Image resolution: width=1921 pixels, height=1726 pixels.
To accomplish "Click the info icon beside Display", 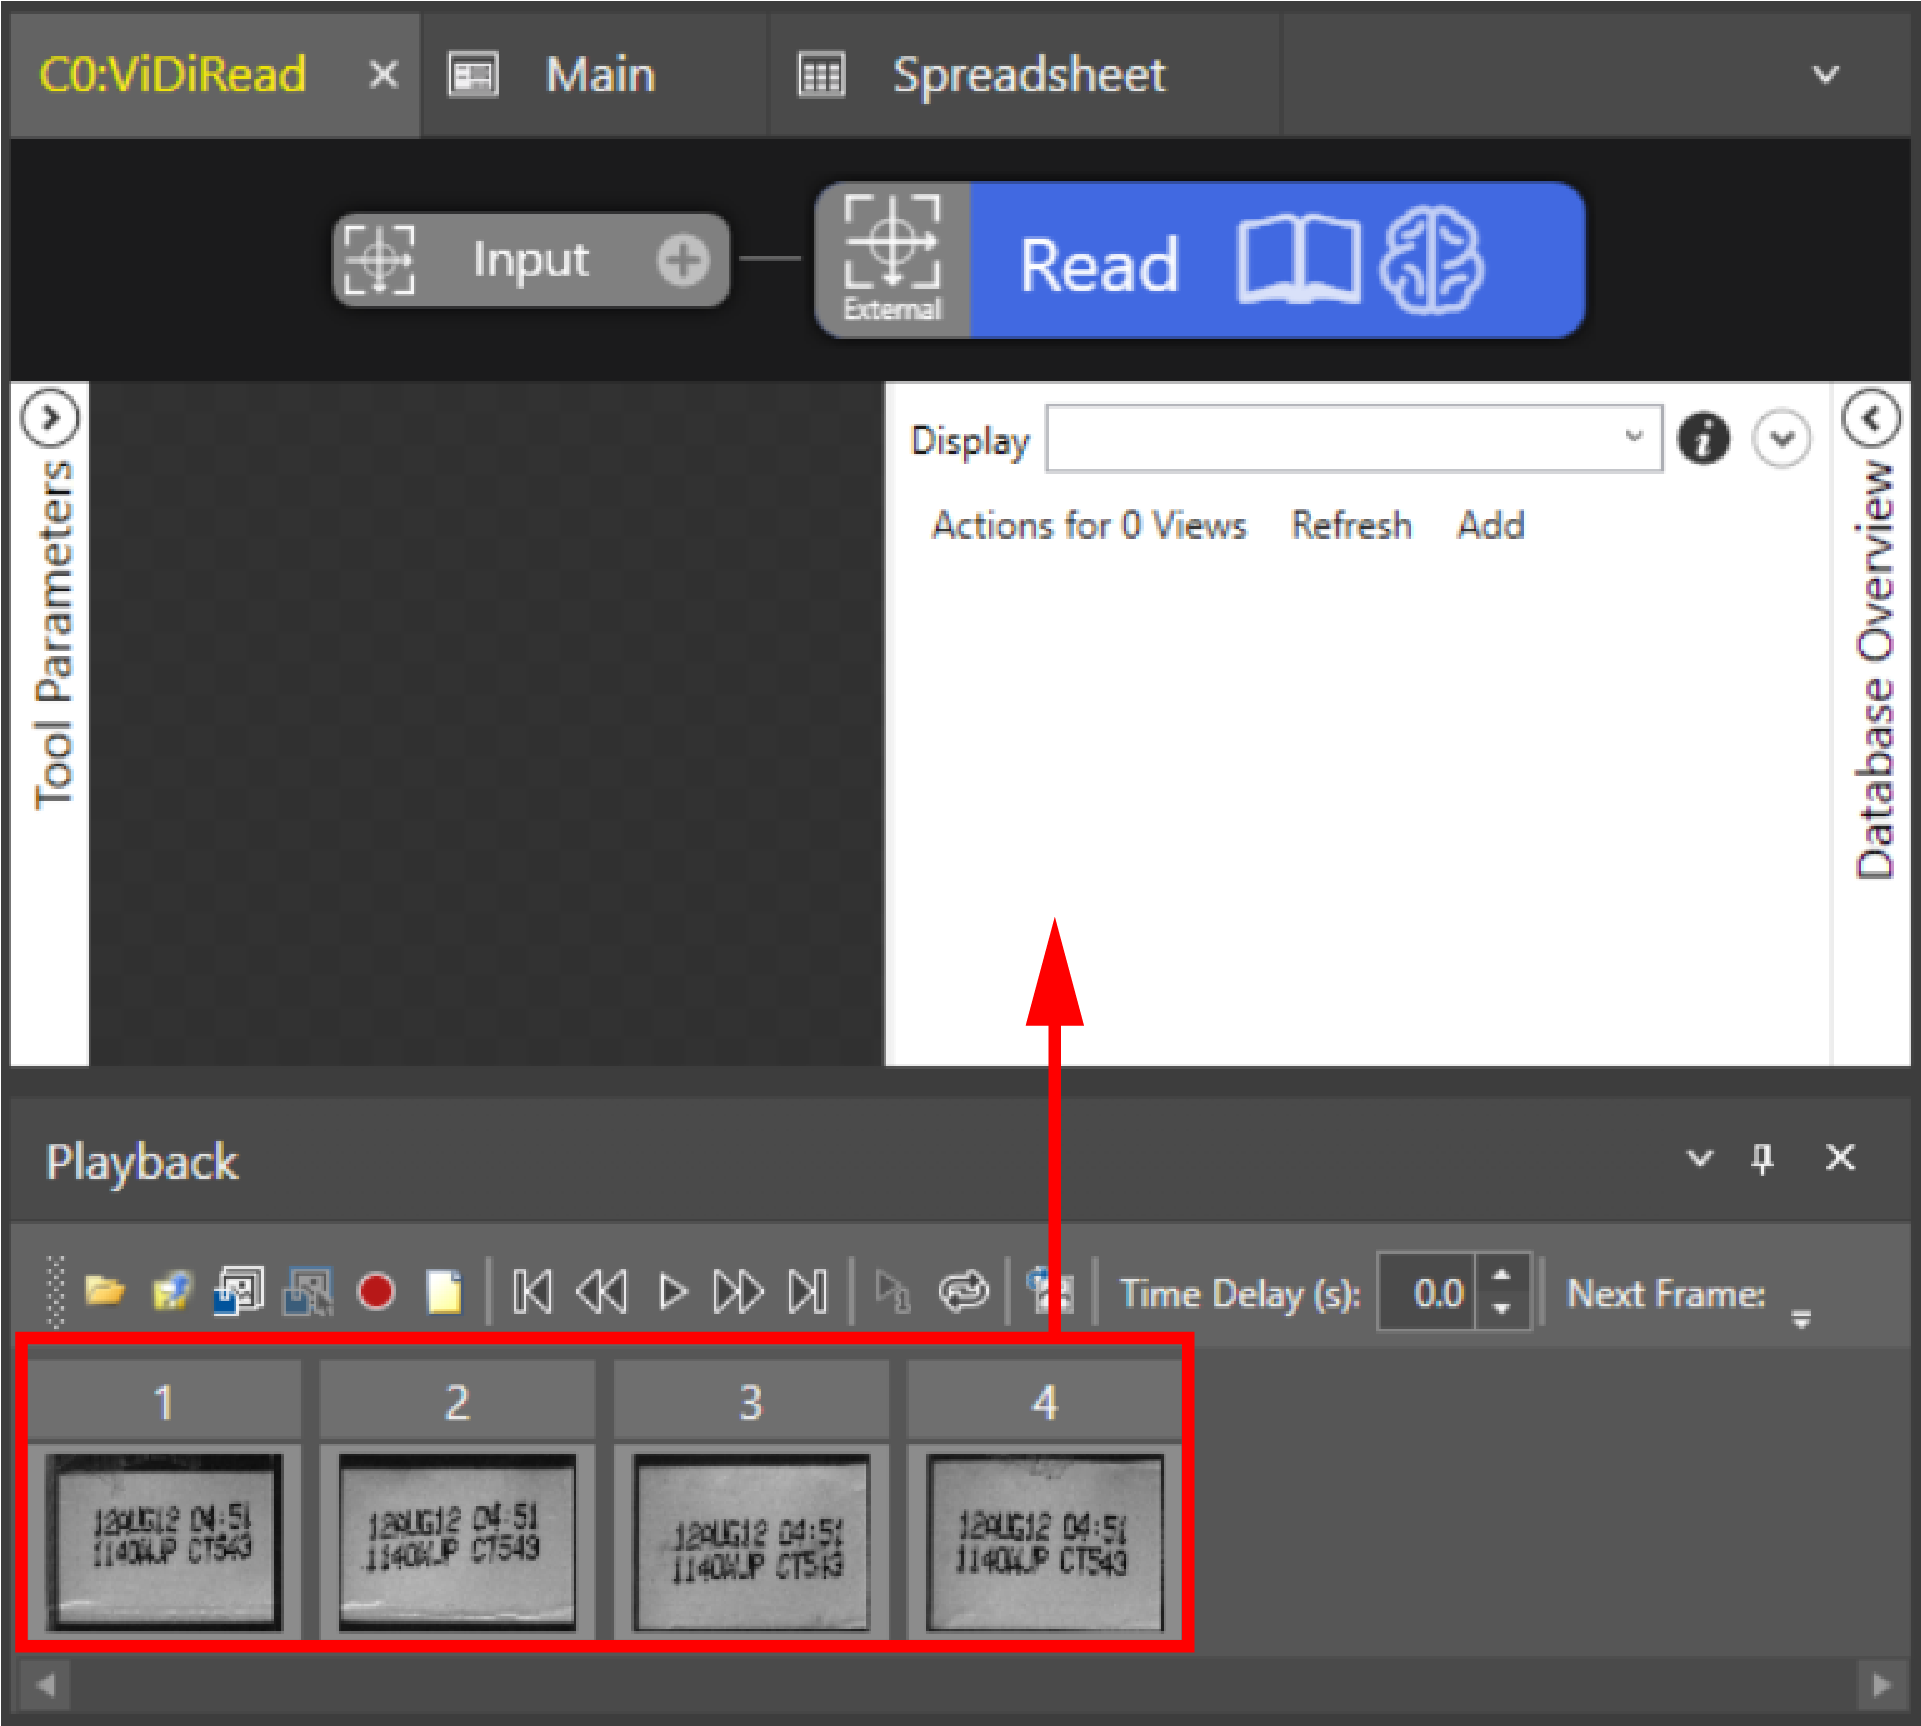I will (x=1704, y=438).
